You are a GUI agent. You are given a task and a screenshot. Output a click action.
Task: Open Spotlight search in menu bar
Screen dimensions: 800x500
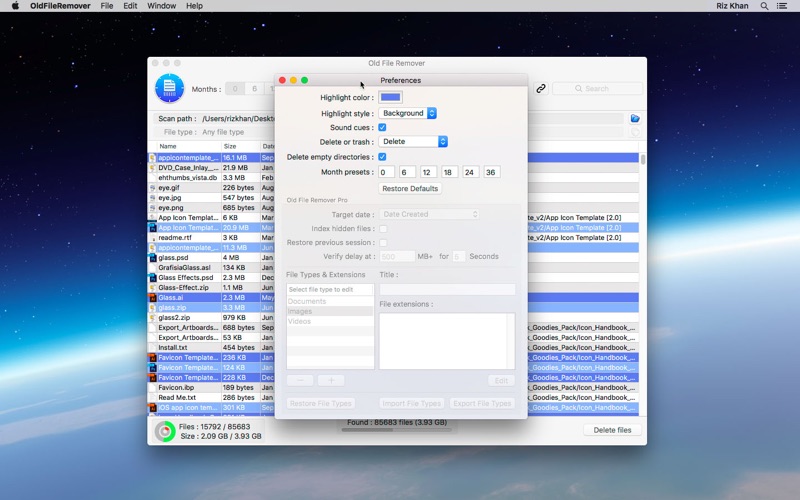(x=764, y=6)
